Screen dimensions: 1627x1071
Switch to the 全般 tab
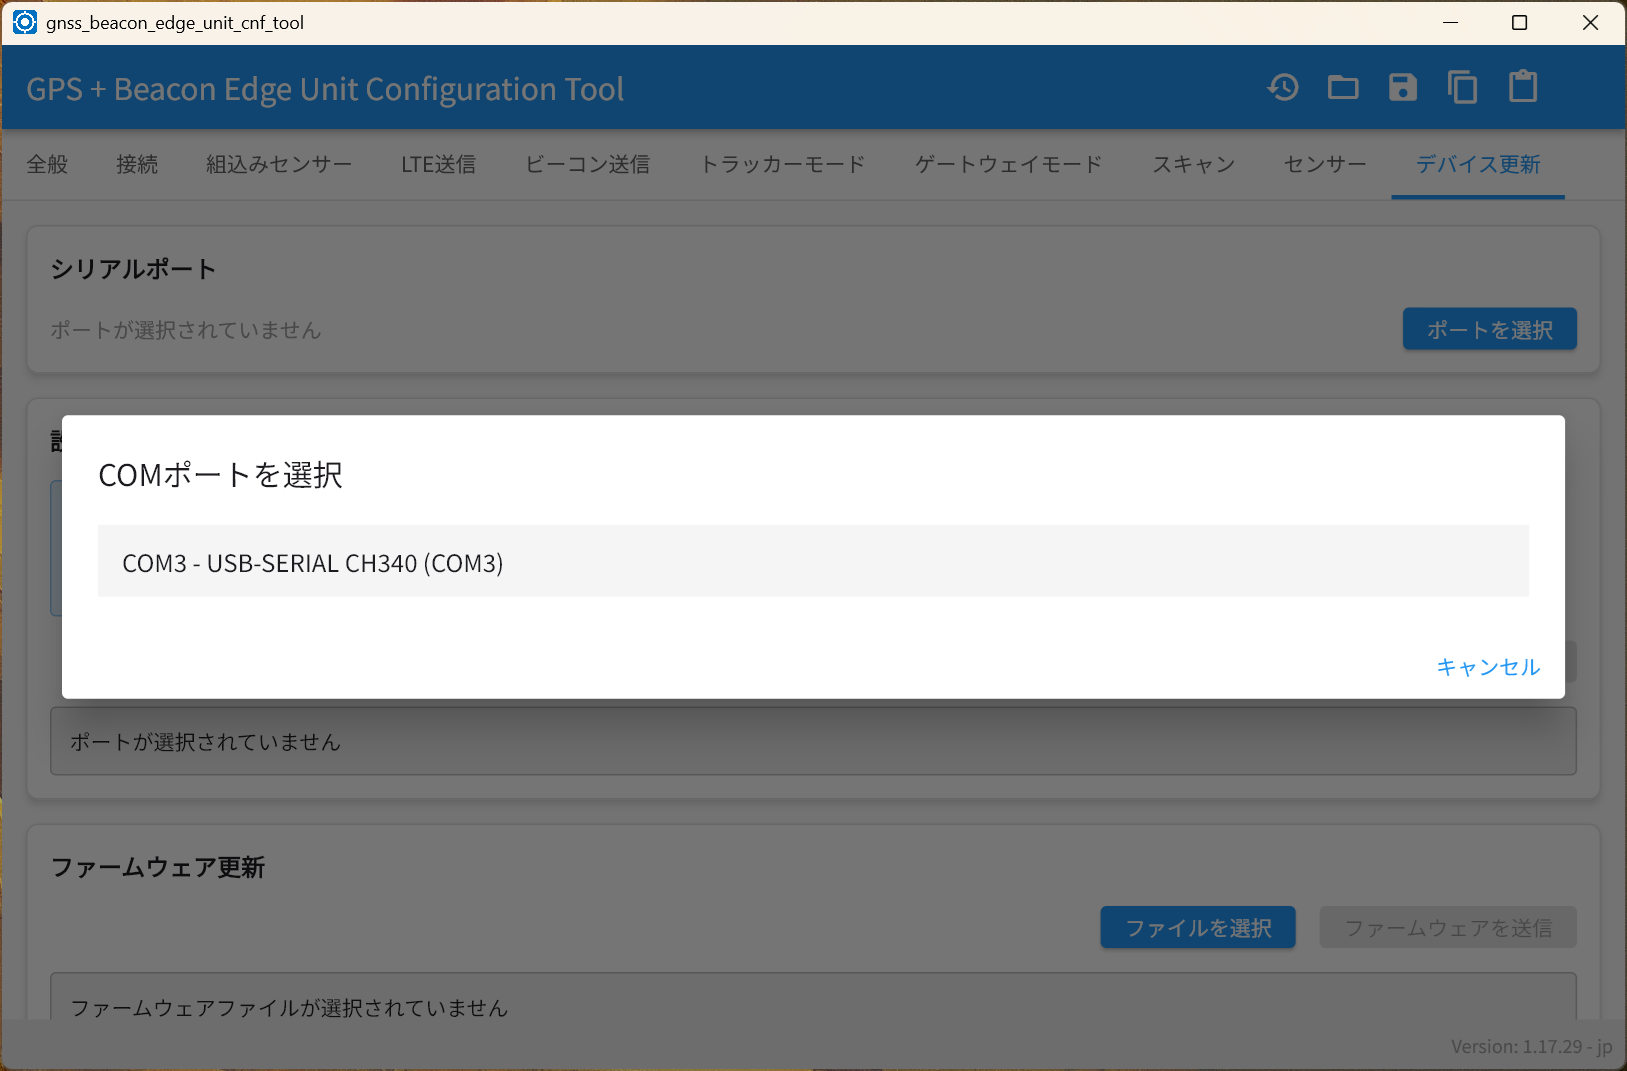(x=47, y=165)
